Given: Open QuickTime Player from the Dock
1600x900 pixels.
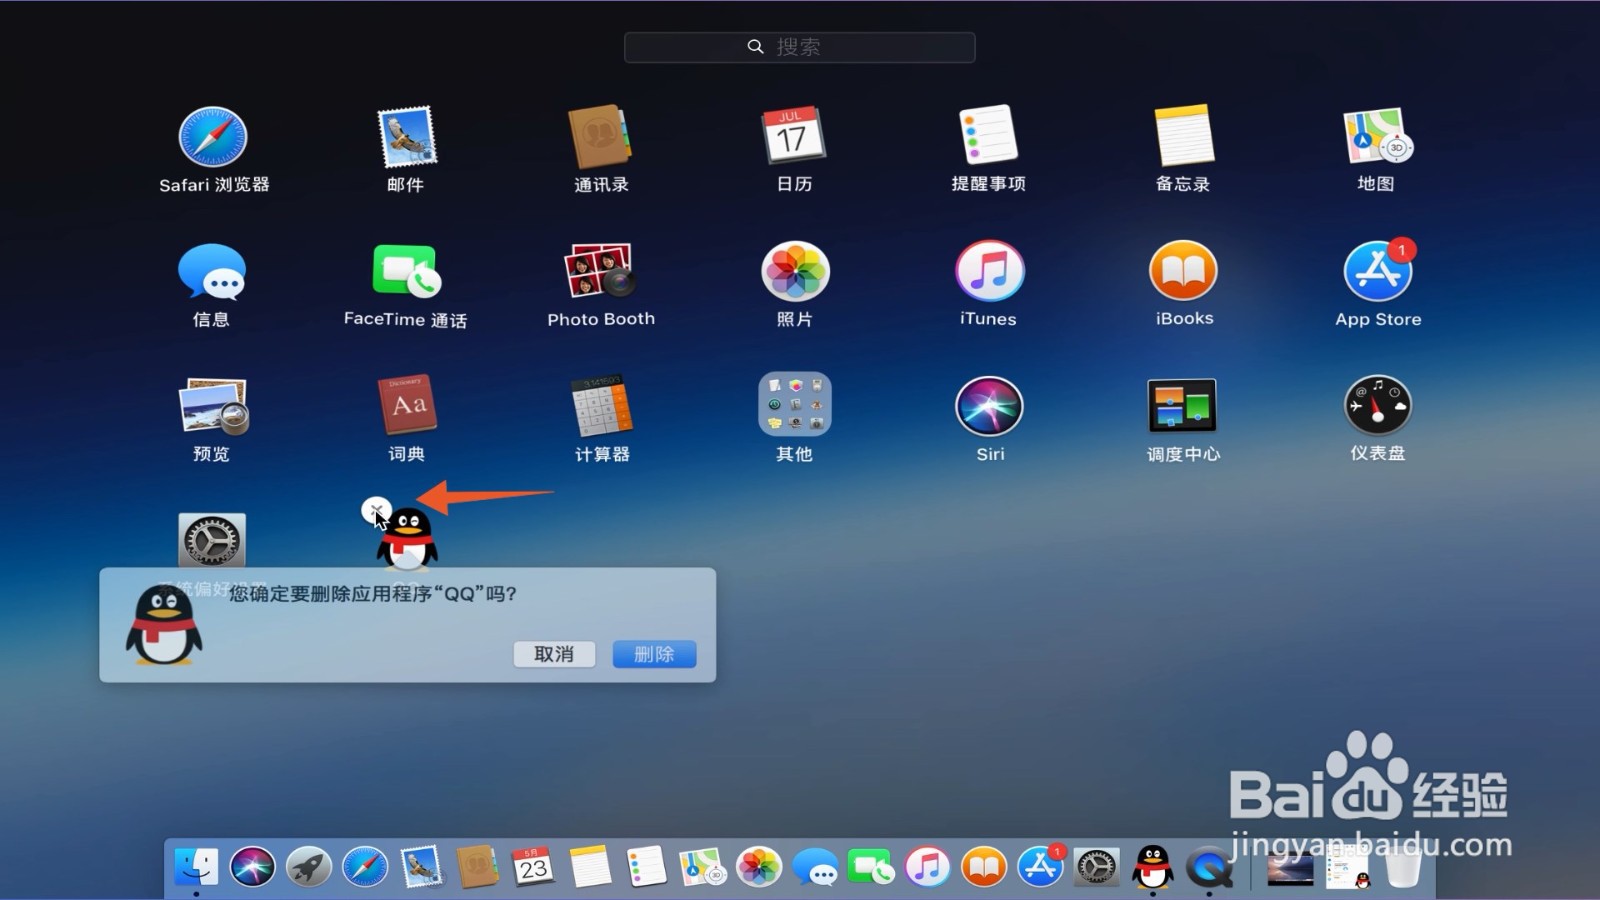Looking at the screenshot, I should click(x=1209, y=866).
